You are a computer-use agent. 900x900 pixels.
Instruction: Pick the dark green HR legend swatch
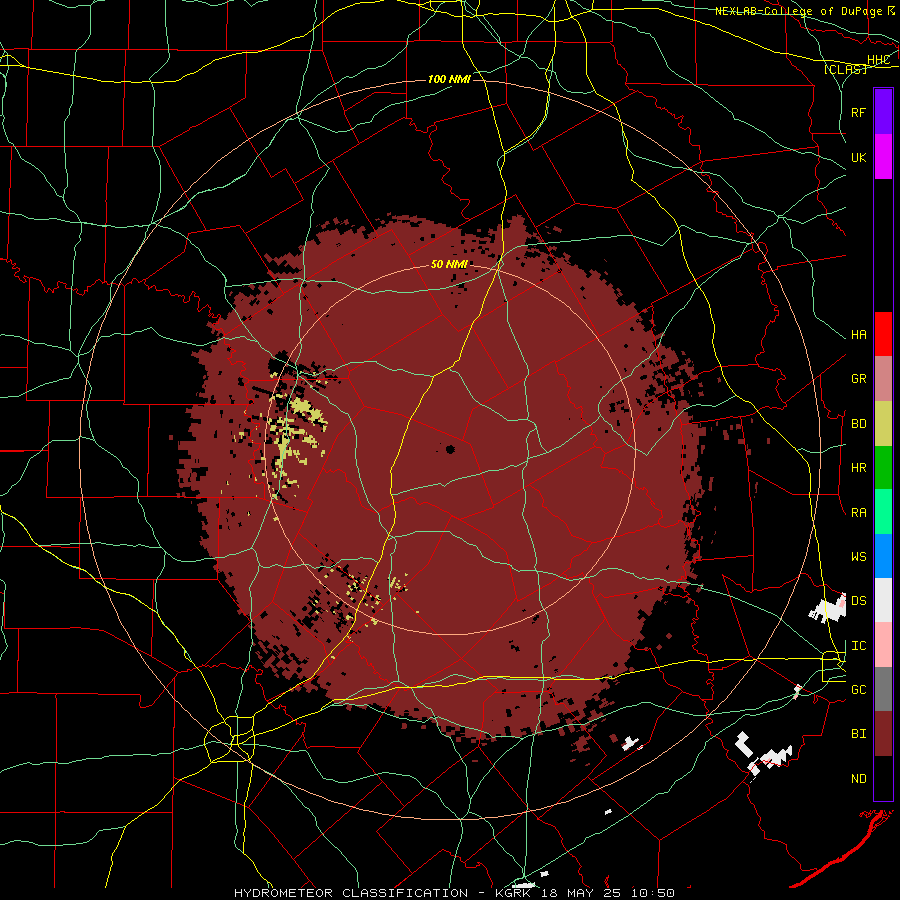click(x=883, y=468)
